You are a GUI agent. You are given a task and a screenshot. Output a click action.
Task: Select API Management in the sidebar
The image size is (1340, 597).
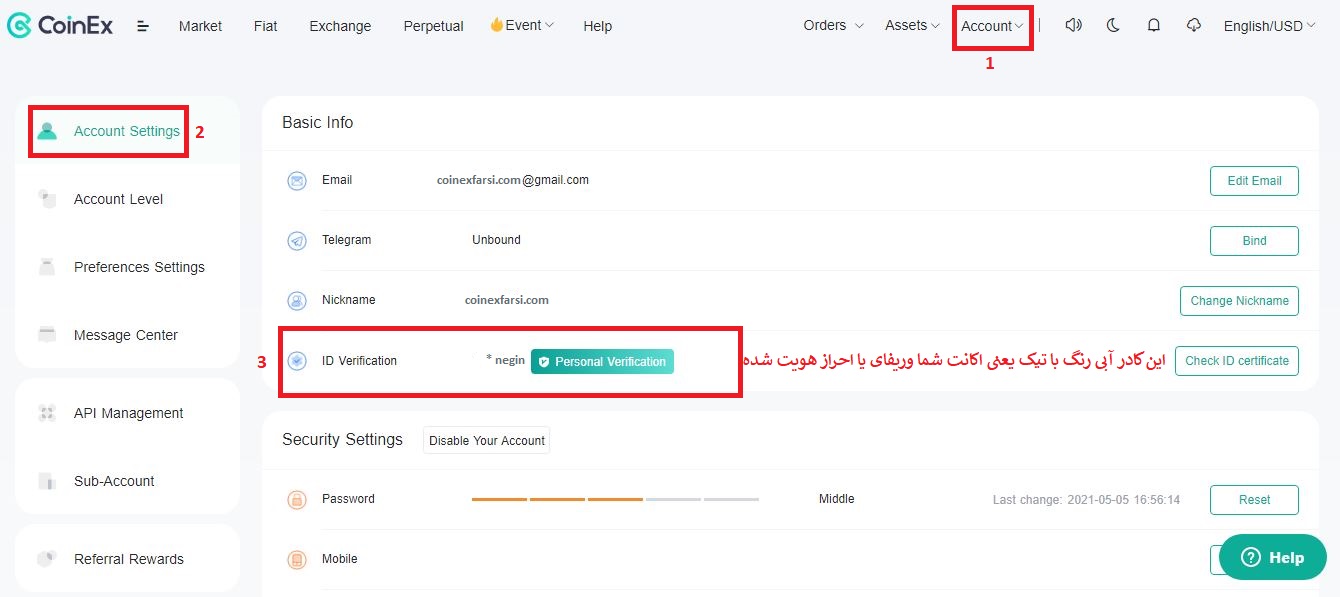127,413
